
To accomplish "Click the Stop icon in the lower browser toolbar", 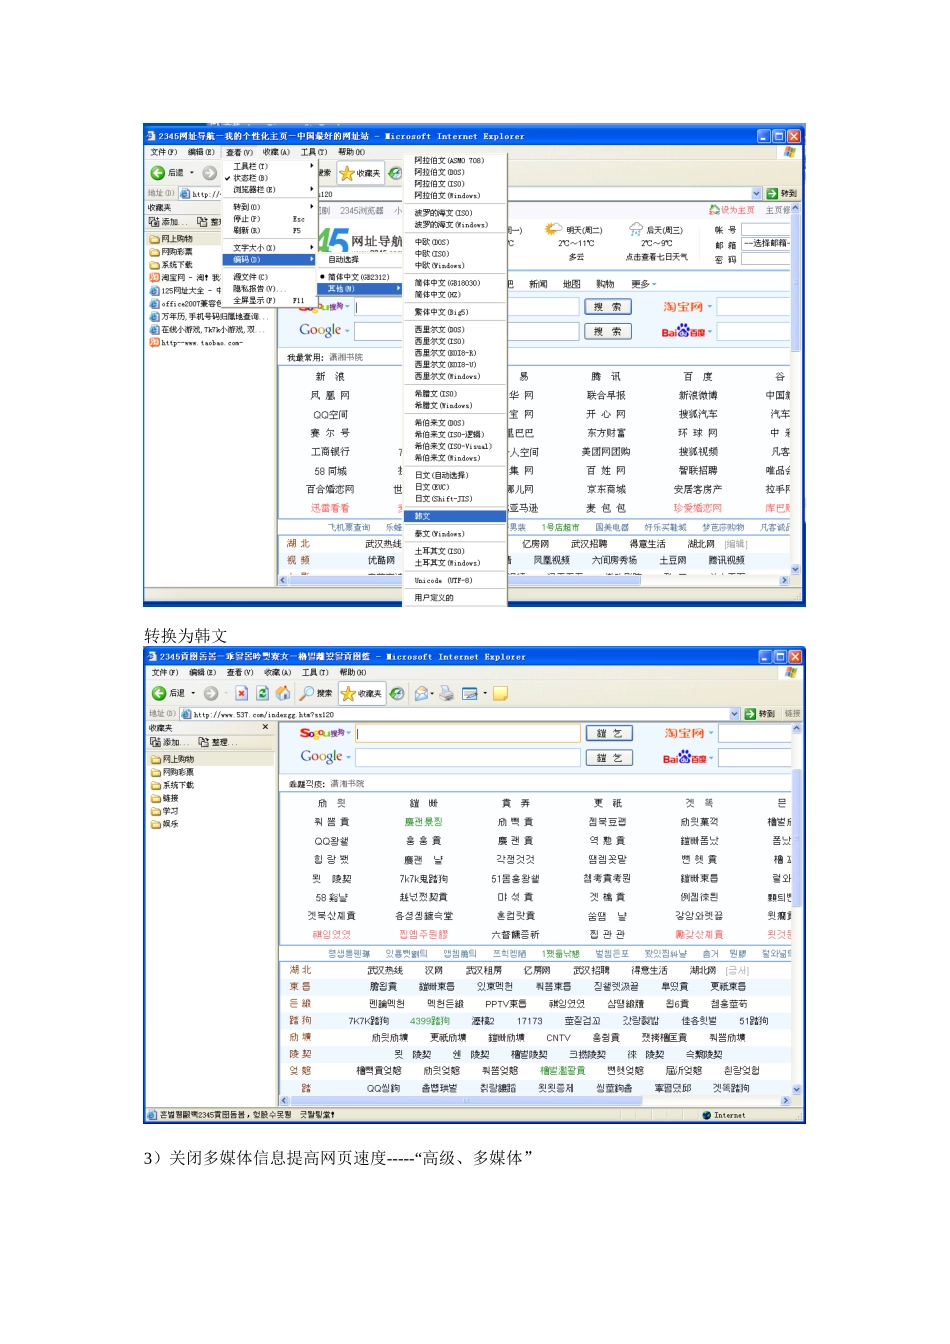I will click(241, 693).
